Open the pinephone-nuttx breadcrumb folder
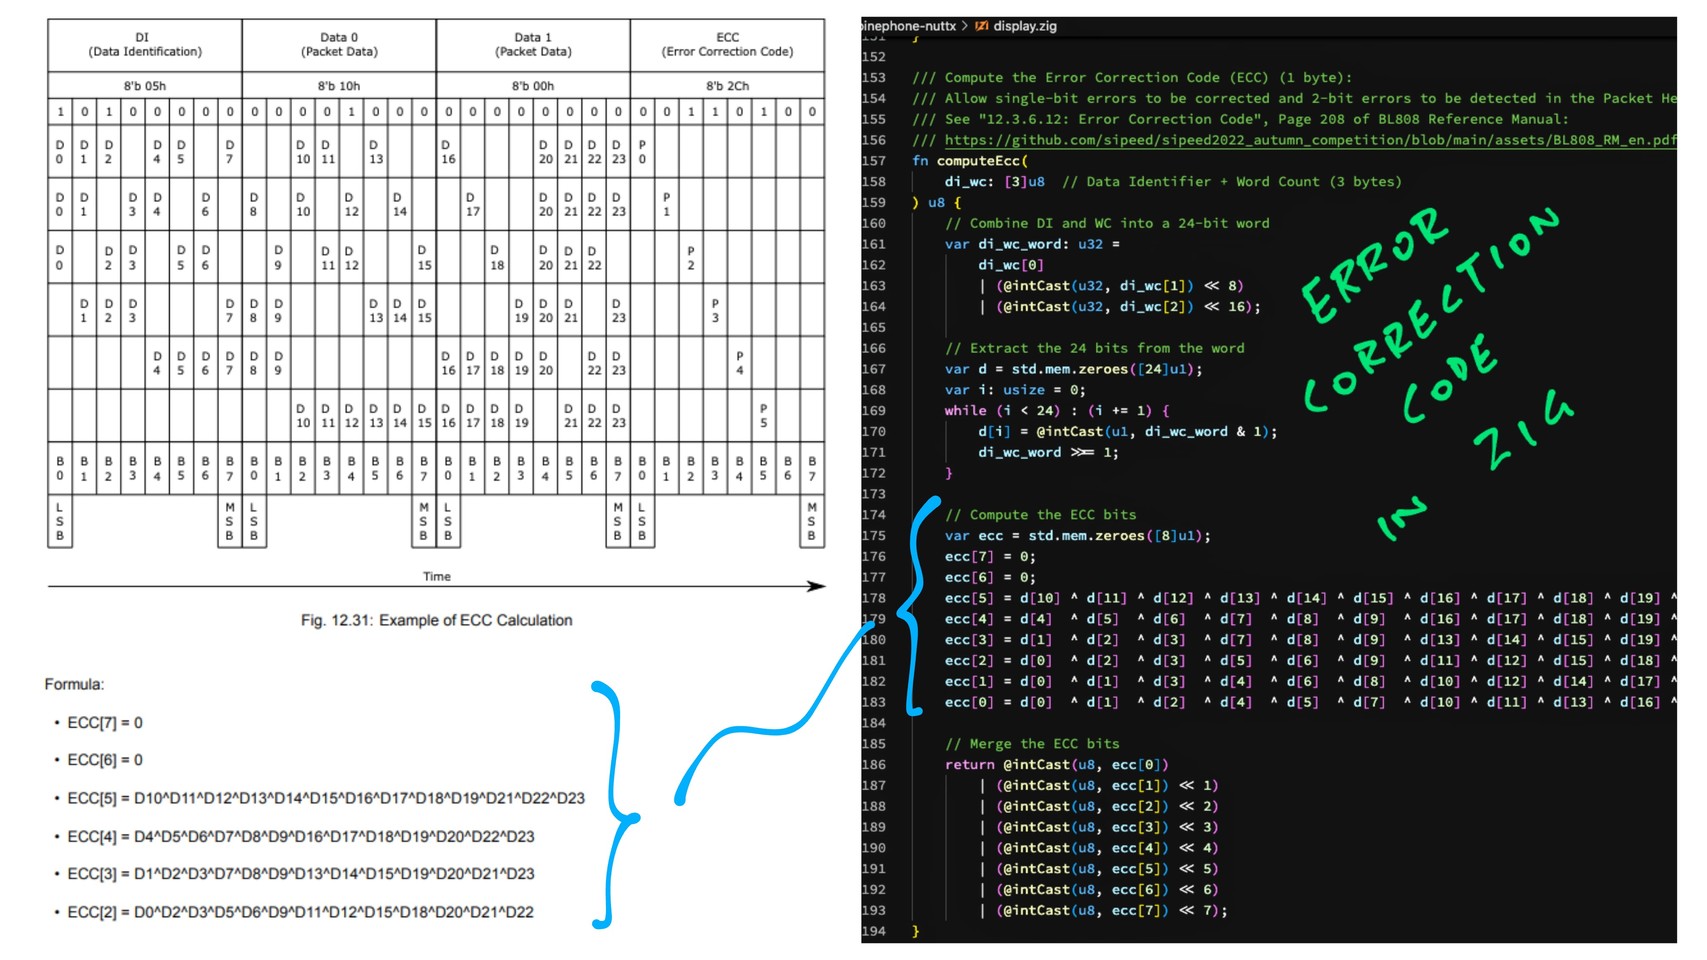Screen dimensions: 1707x960 click(909, 26)
